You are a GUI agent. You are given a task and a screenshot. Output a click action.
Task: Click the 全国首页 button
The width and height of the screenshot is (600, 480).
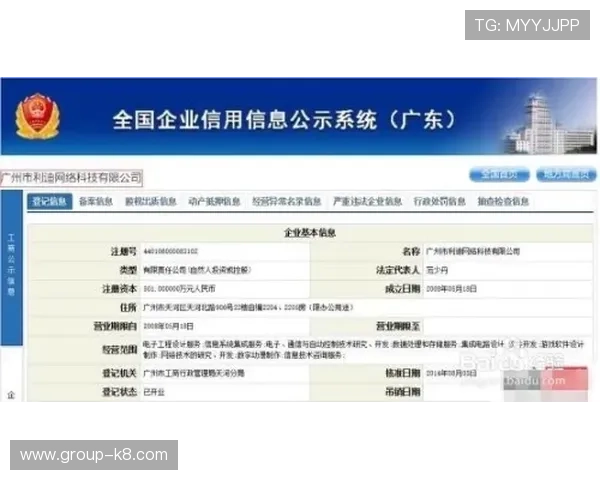pos(499,175)
